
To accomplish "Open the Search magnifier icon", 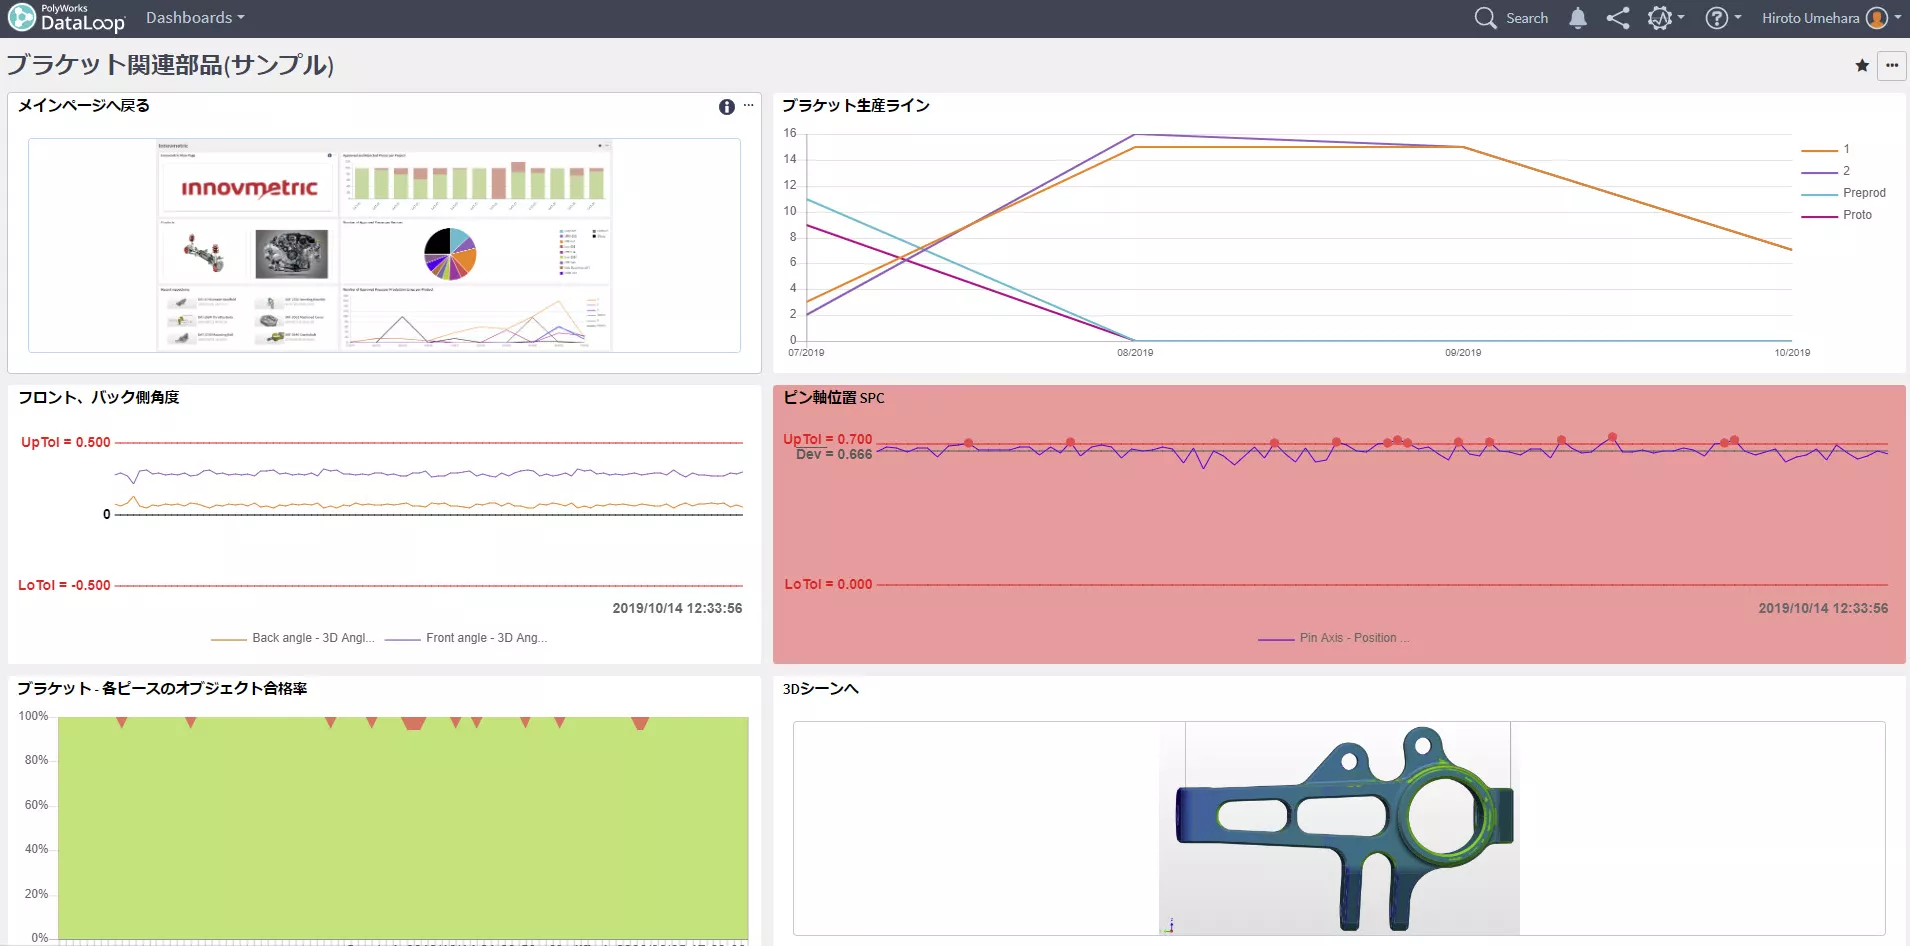I will point(1485,18).
